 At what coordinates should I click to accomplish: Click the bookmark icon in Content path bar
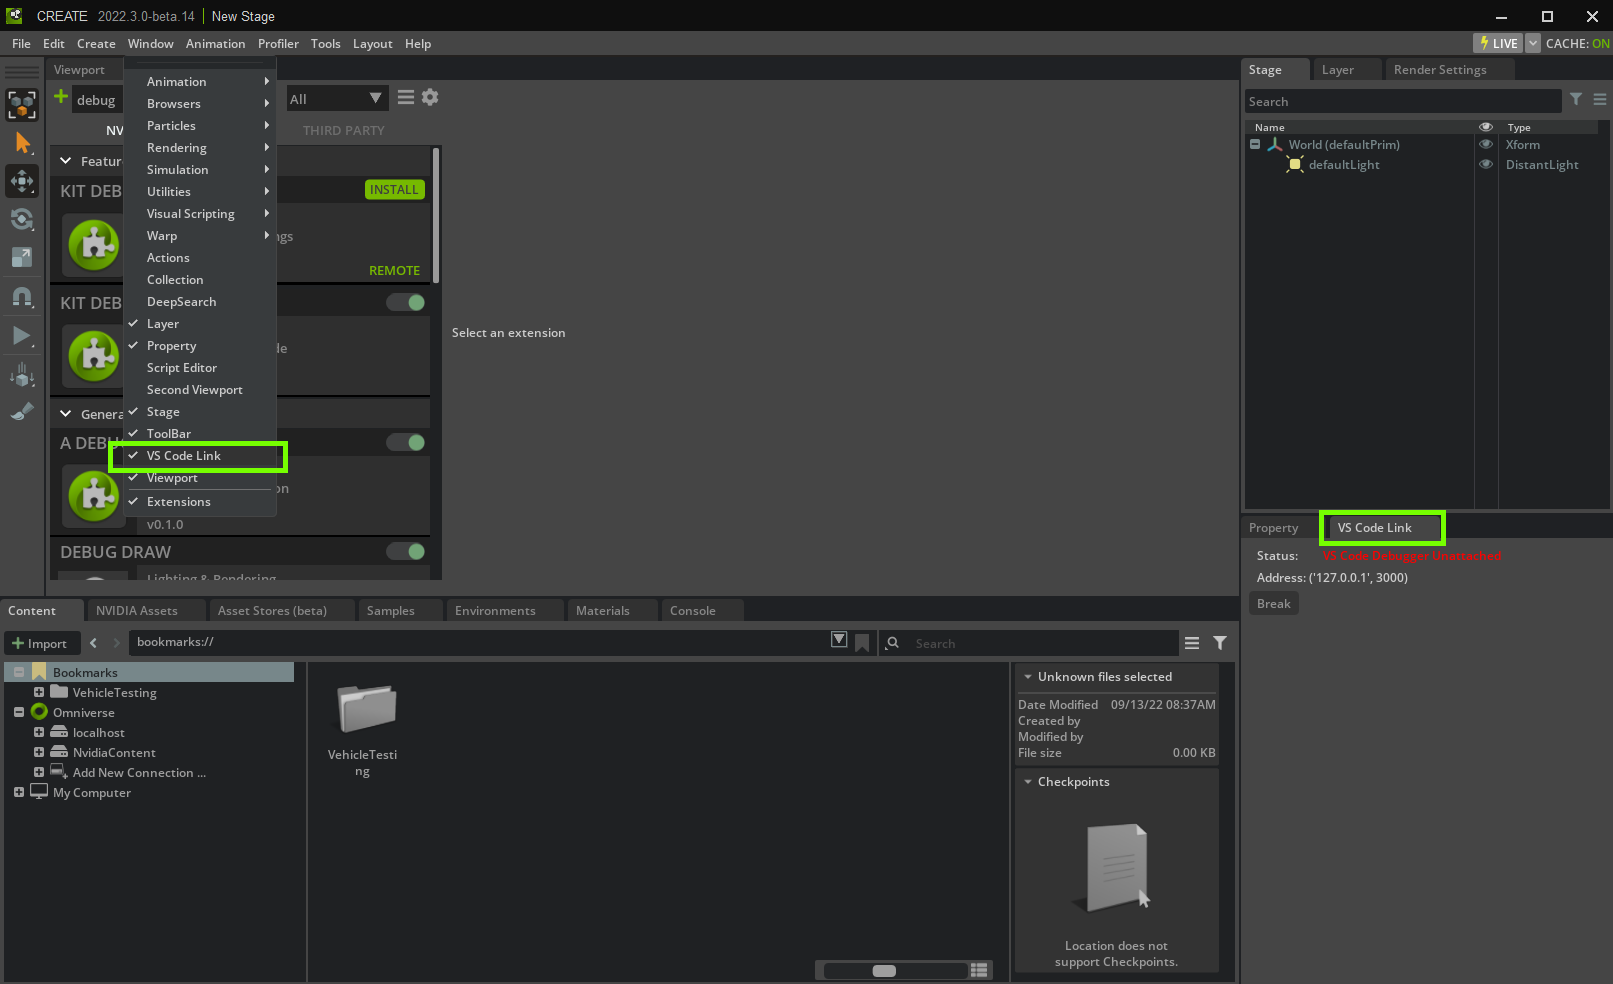point(862,643)
